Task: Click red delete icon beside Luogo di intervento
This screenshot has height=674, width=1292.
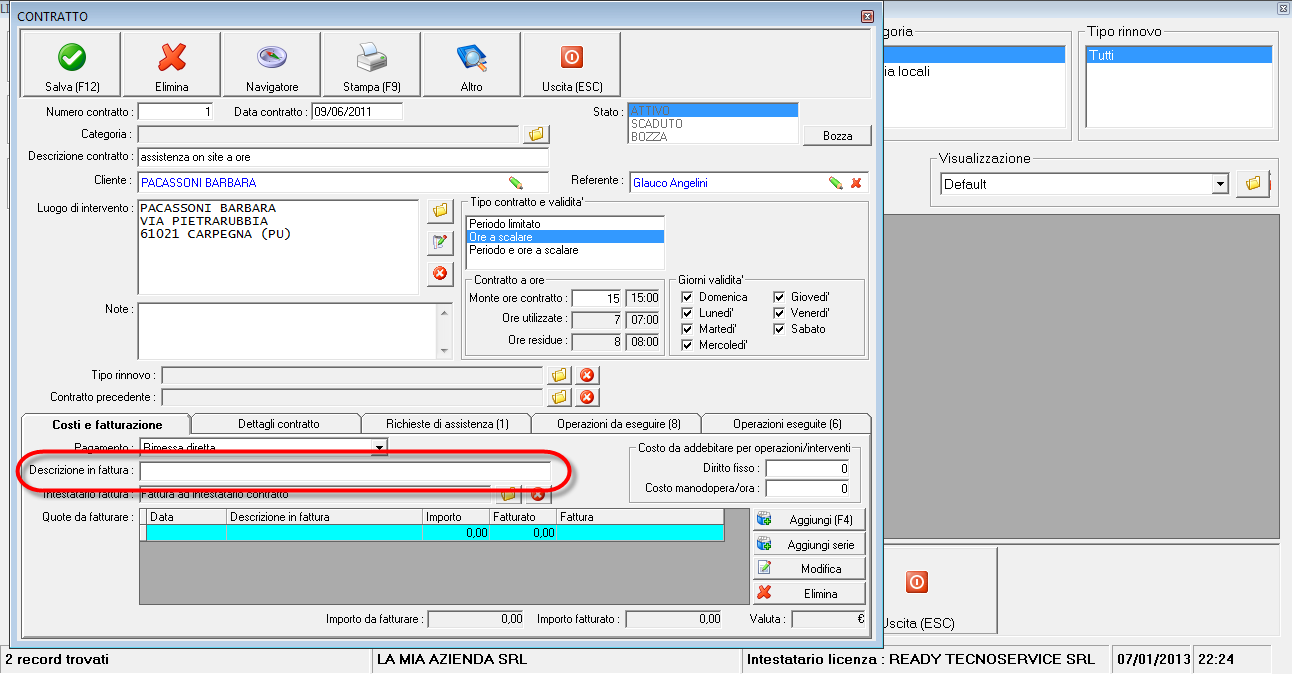Action: click(440, 273)
